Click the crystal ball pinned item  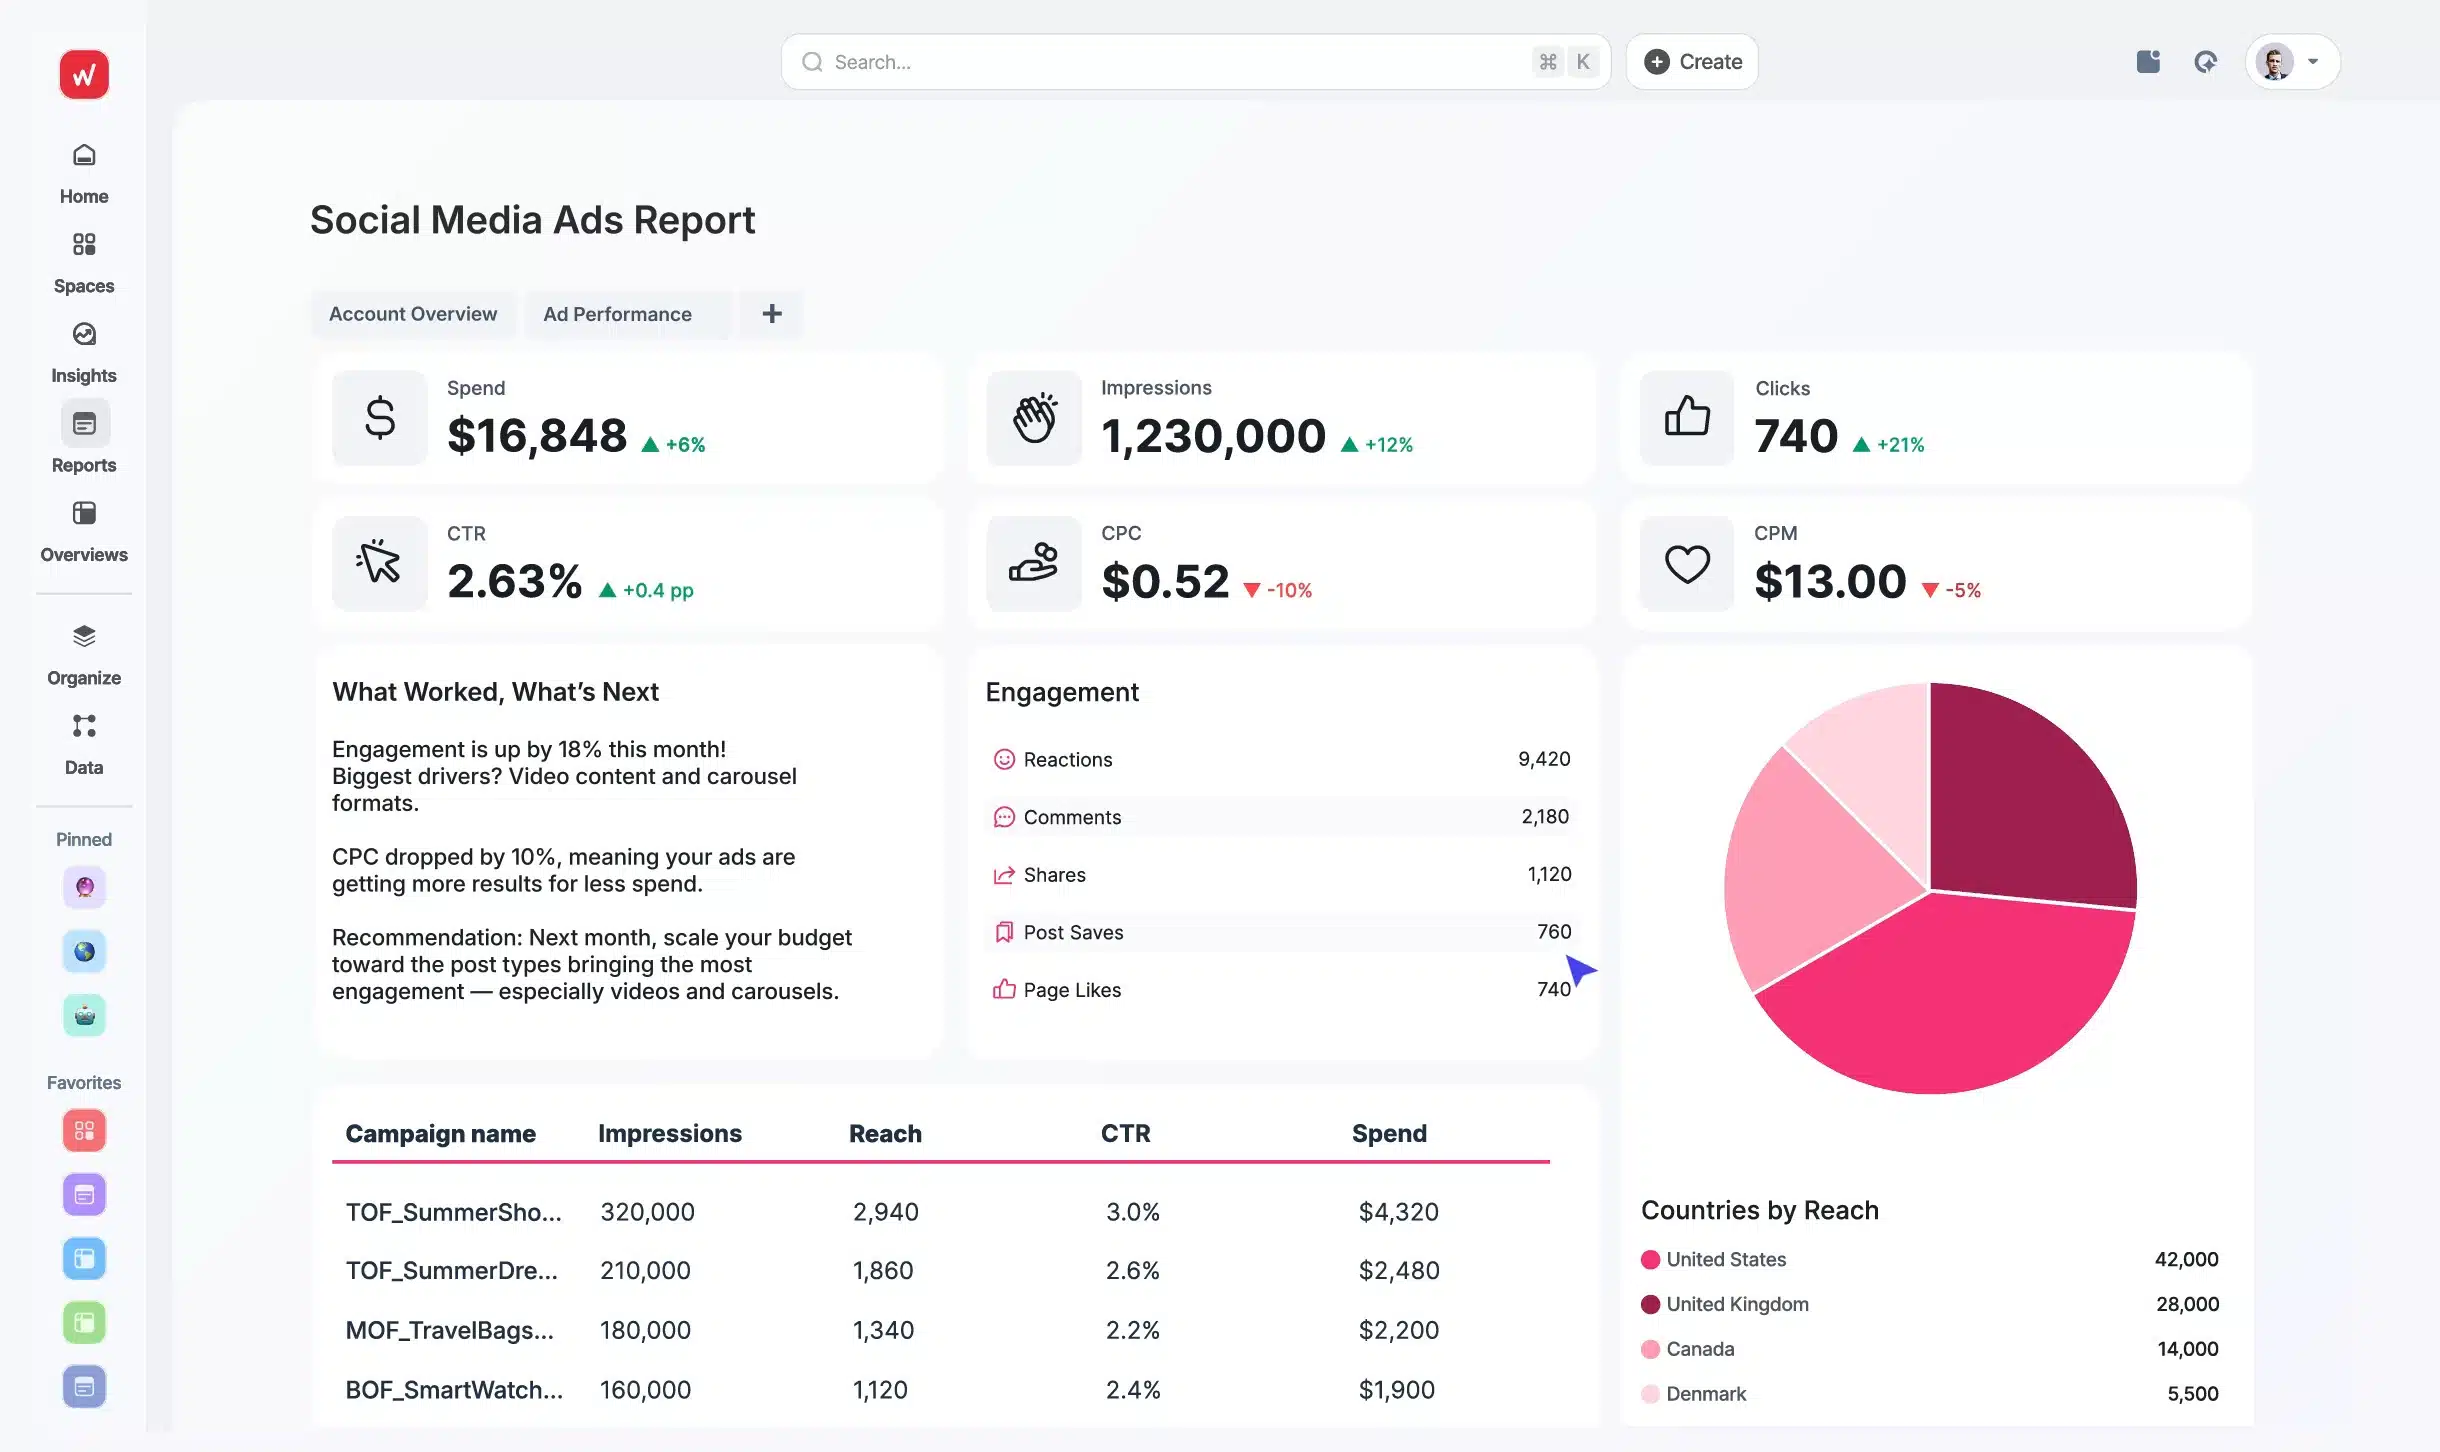[x=83, y=887]
